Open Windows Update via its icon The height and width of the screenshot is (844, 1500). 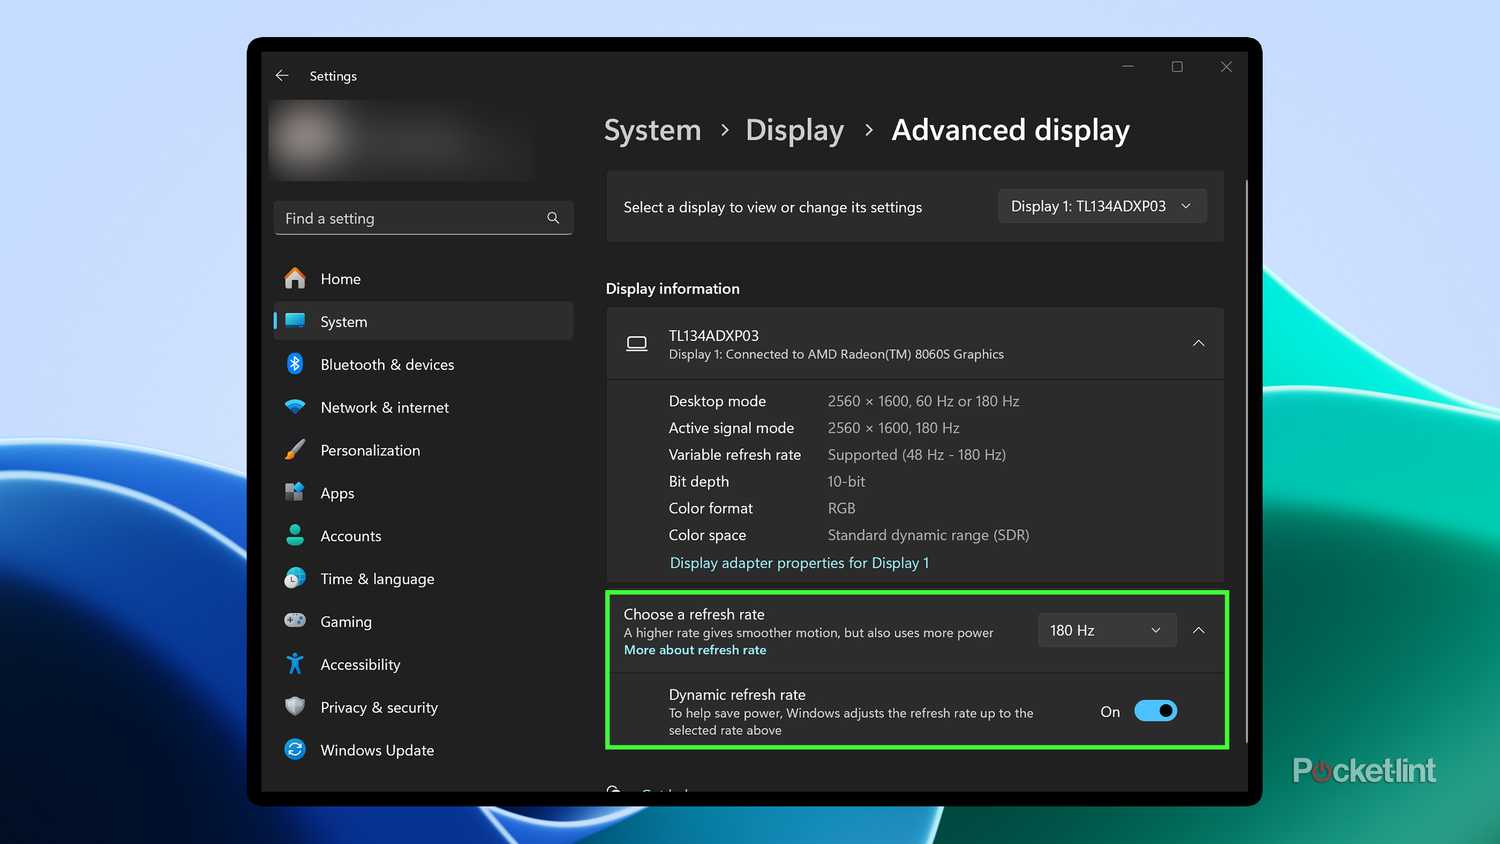click(295, 750)
